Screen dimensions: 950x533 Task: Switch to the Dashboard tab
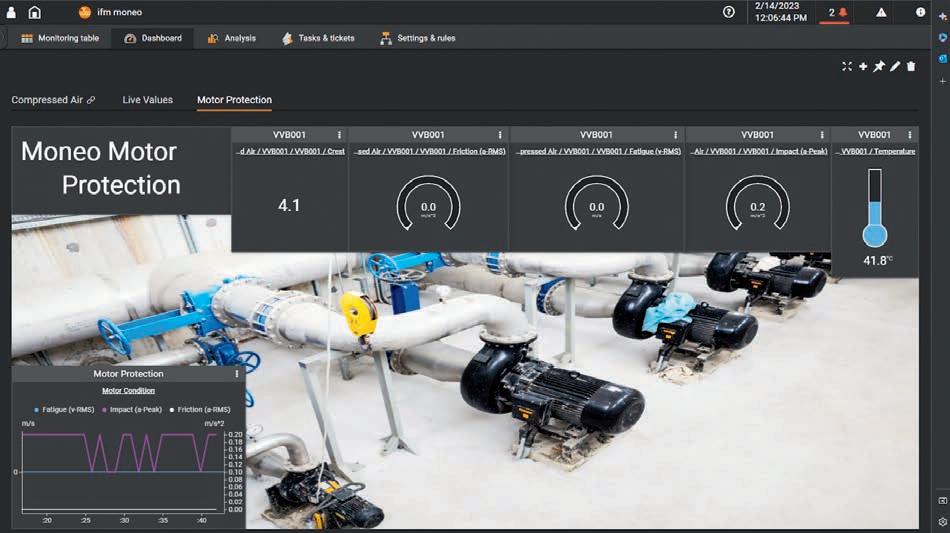(x=153, y=38)
